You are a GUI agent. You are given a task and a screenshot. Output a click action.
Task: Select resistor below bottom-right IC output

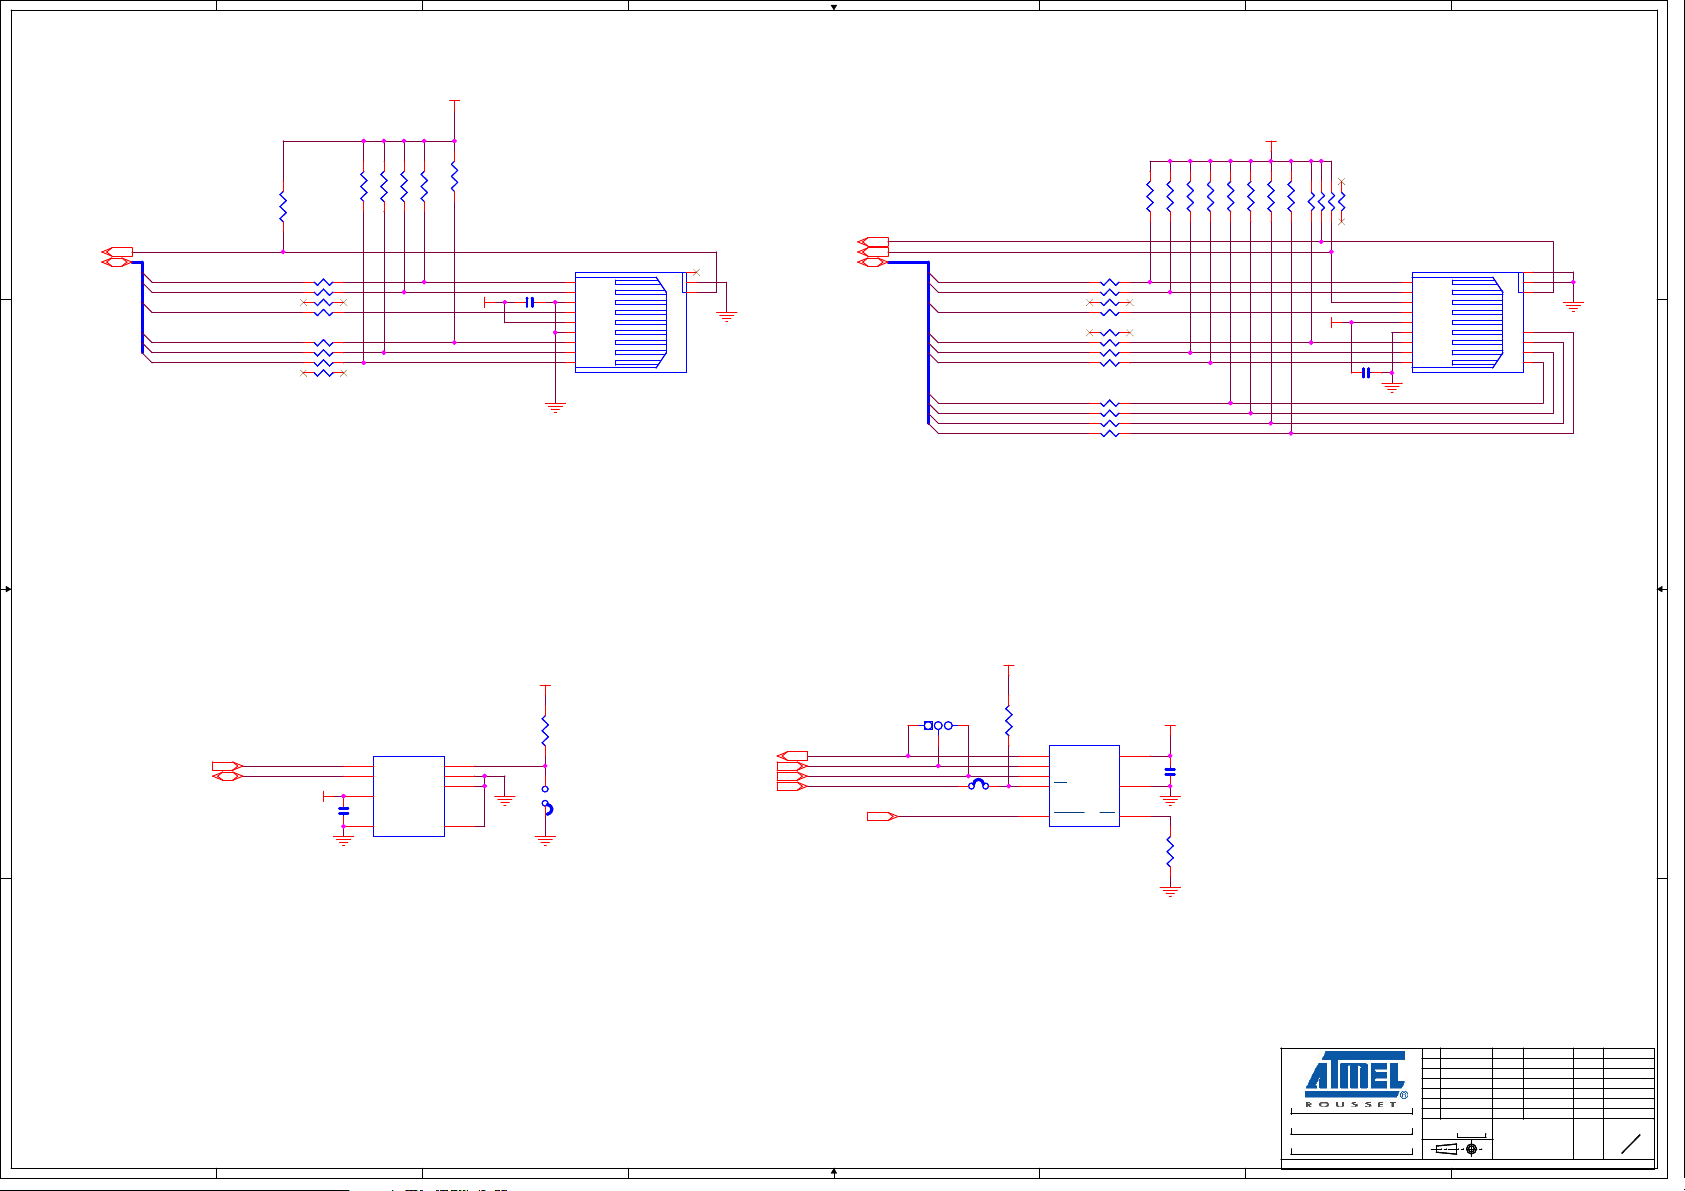(1170, 852)
